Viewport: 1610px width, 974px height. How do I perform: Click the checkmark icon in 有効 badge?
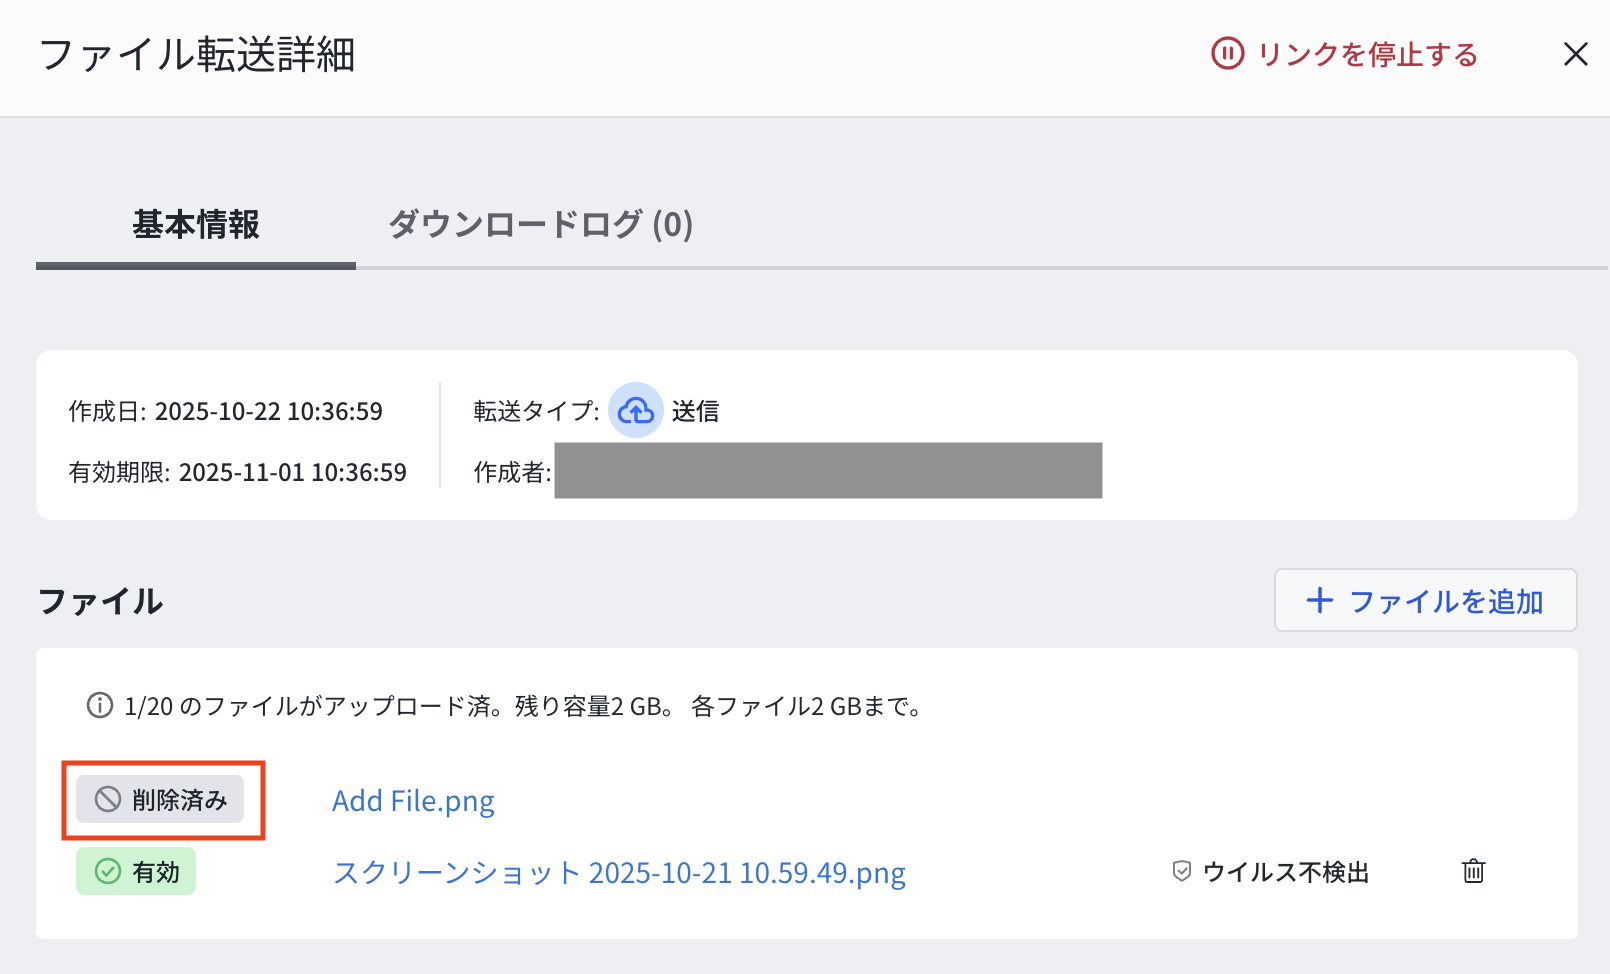click(107, 871)
